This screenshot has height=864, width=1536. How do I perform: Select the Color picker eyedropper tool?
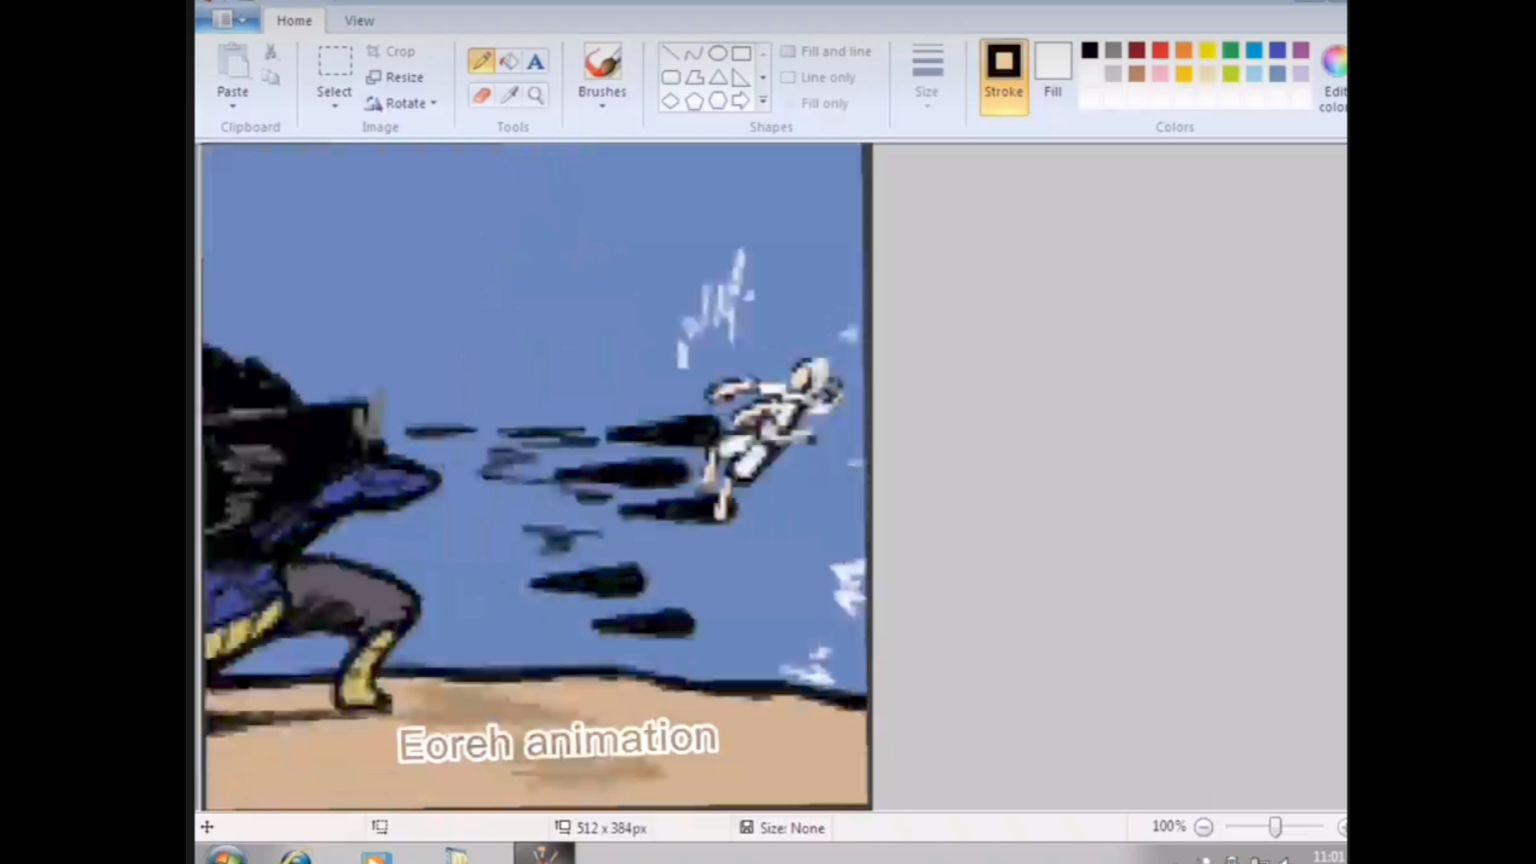click(508, 95)
